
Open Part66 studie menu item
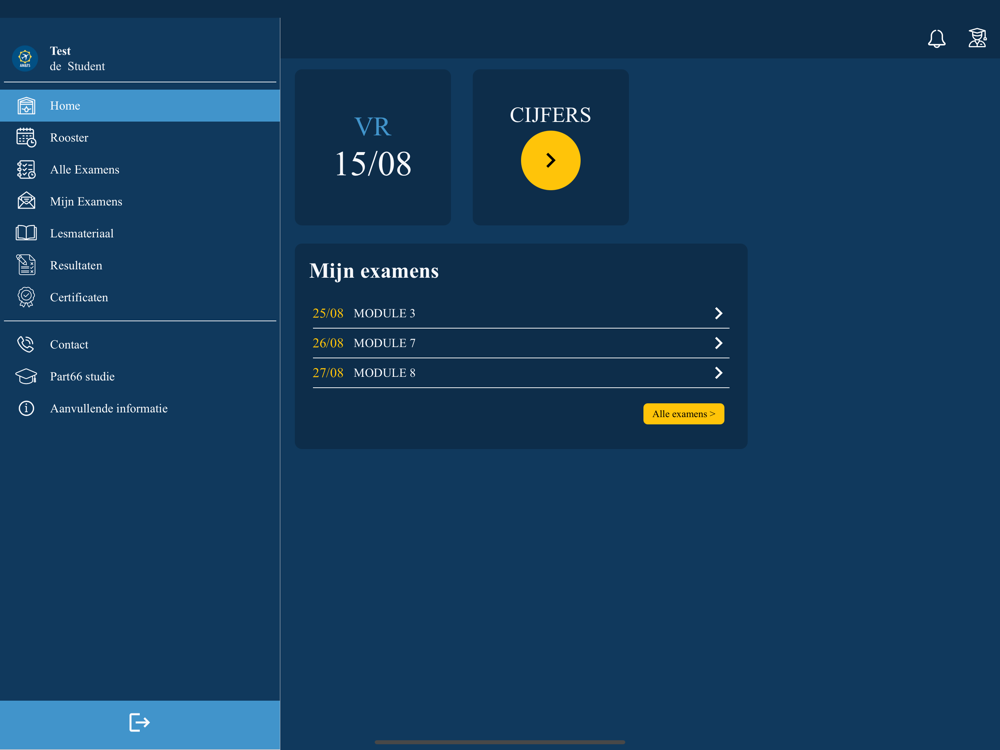pos(140,376)
